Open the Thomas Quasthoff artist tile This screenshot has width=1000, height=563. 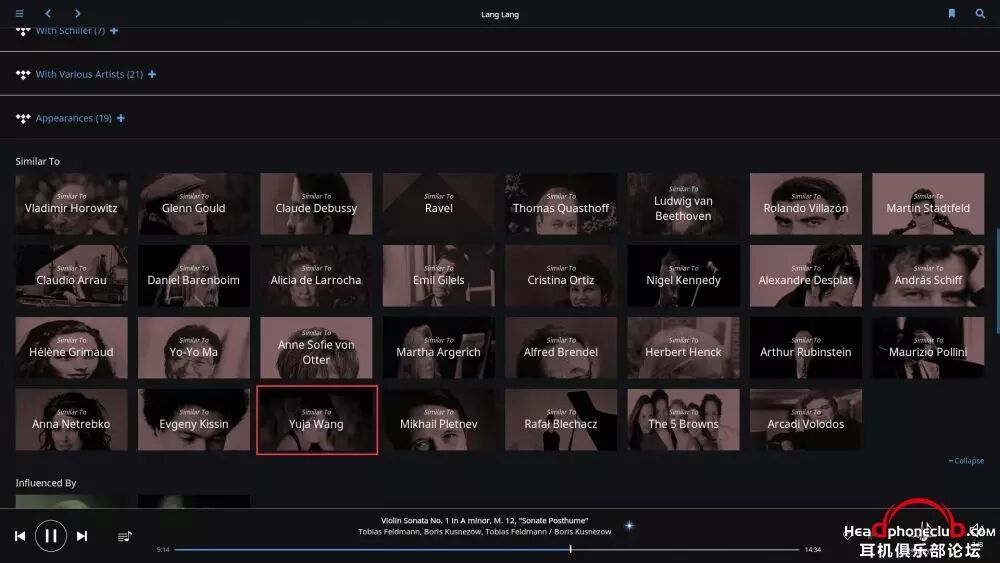(561, 204)
